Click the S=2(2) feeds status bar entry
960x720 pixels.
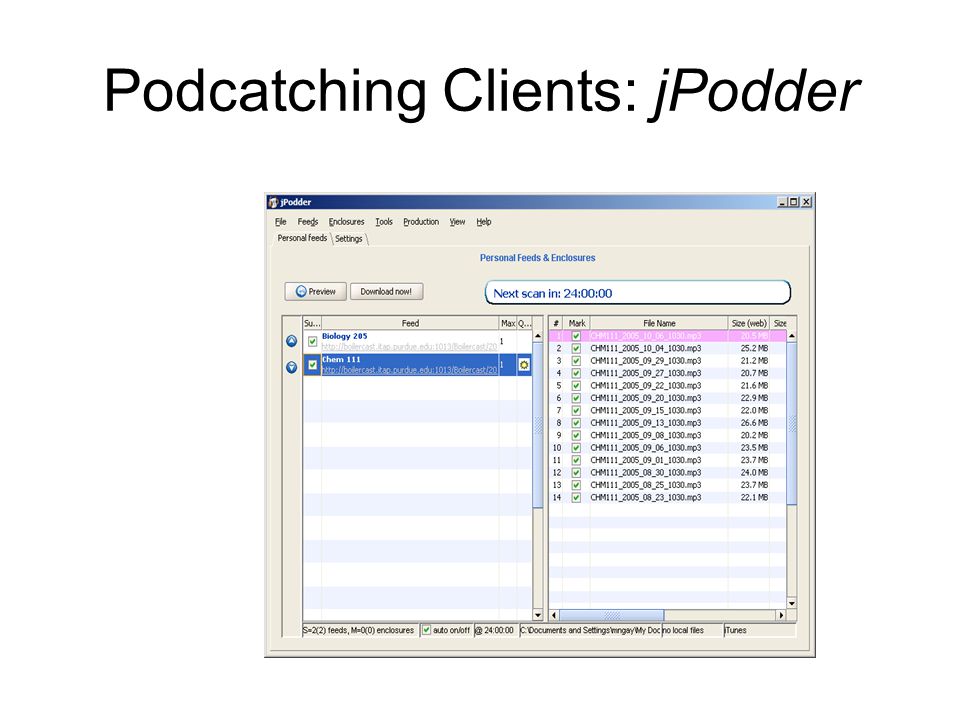359,630
